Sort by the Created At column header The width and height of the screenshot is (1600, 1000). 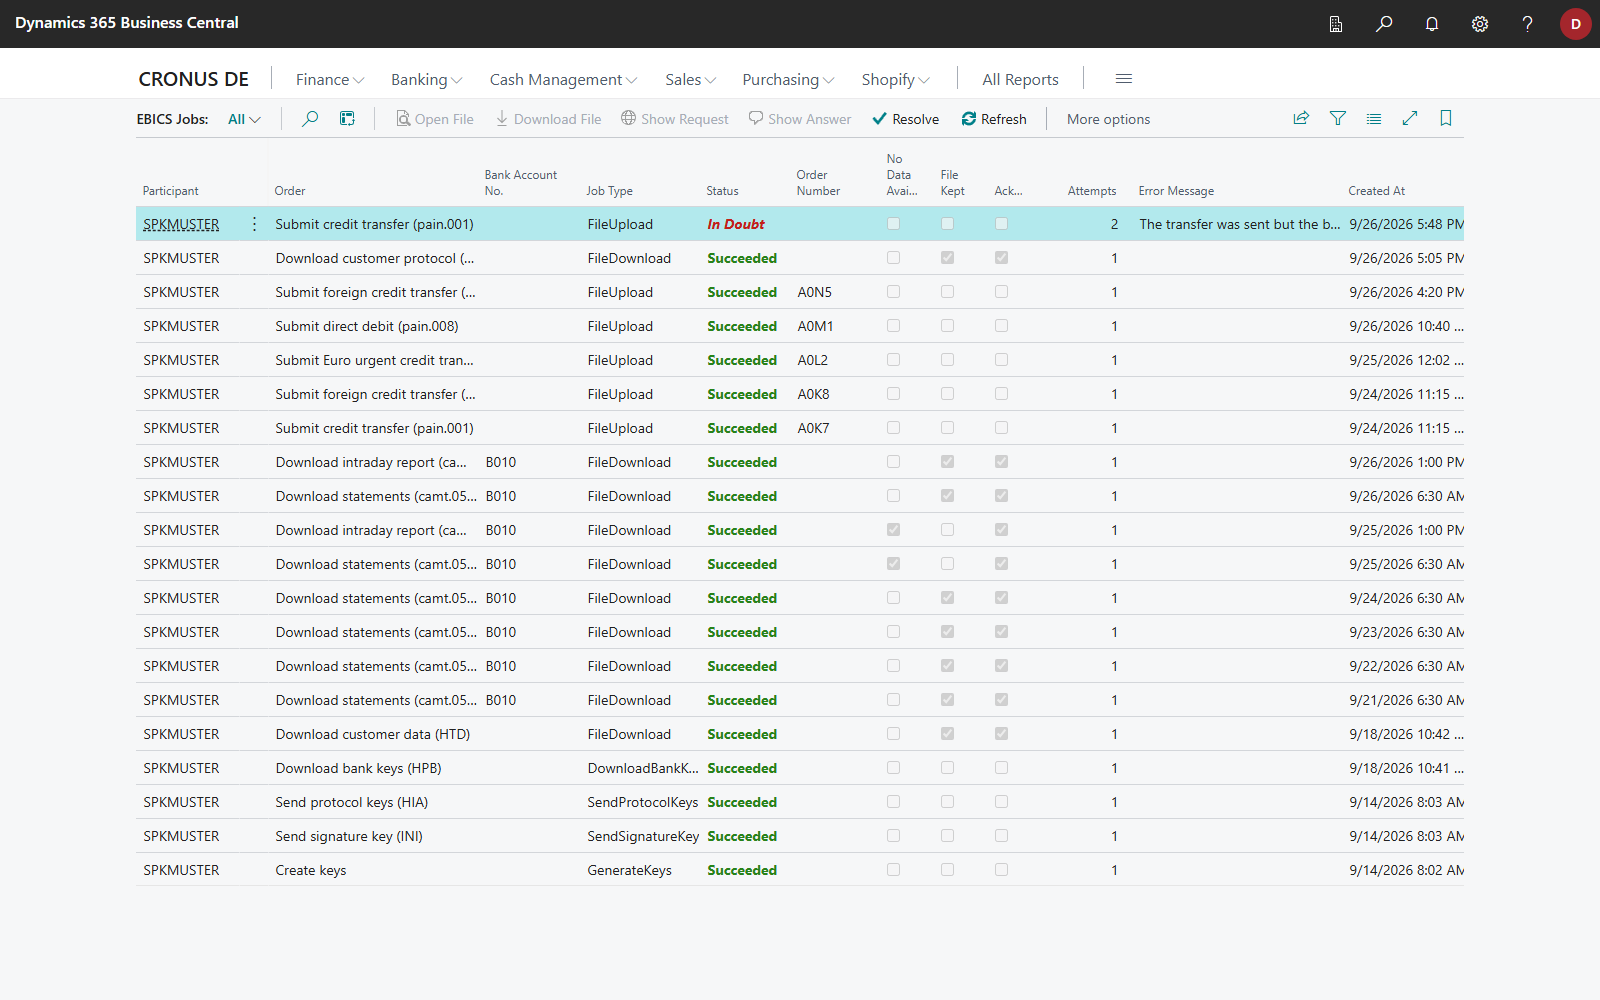[1376, 191]
